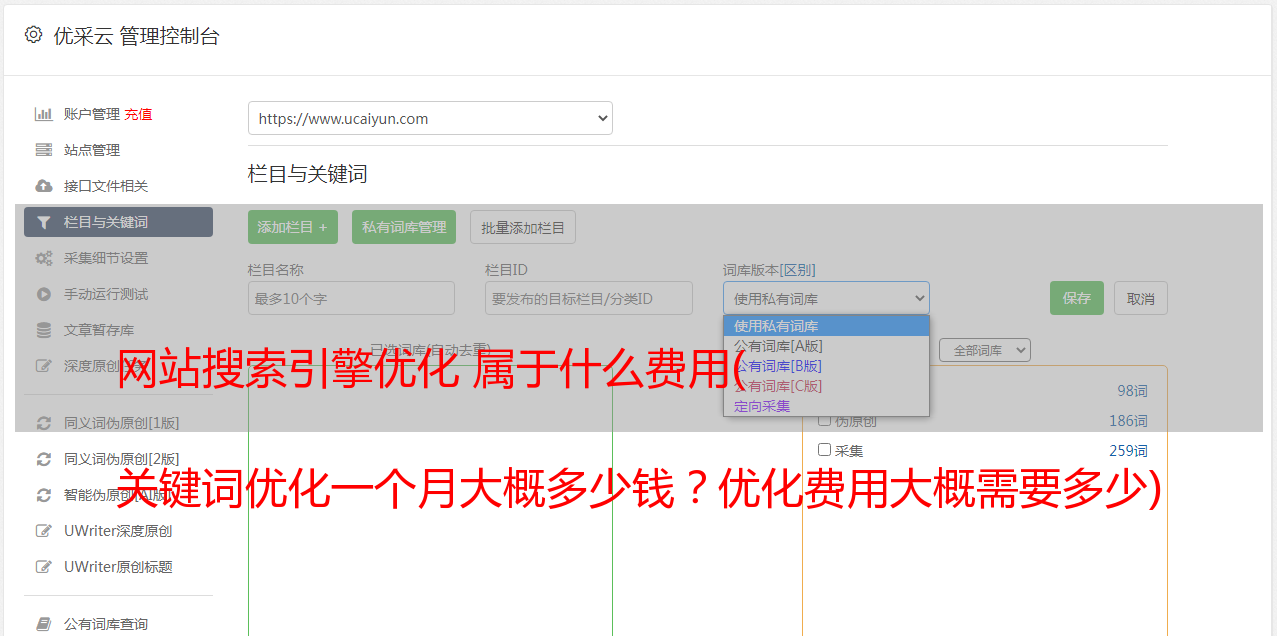
Task: Open UWriter深度原创 in the sidebar
Action: pos(117,531)
